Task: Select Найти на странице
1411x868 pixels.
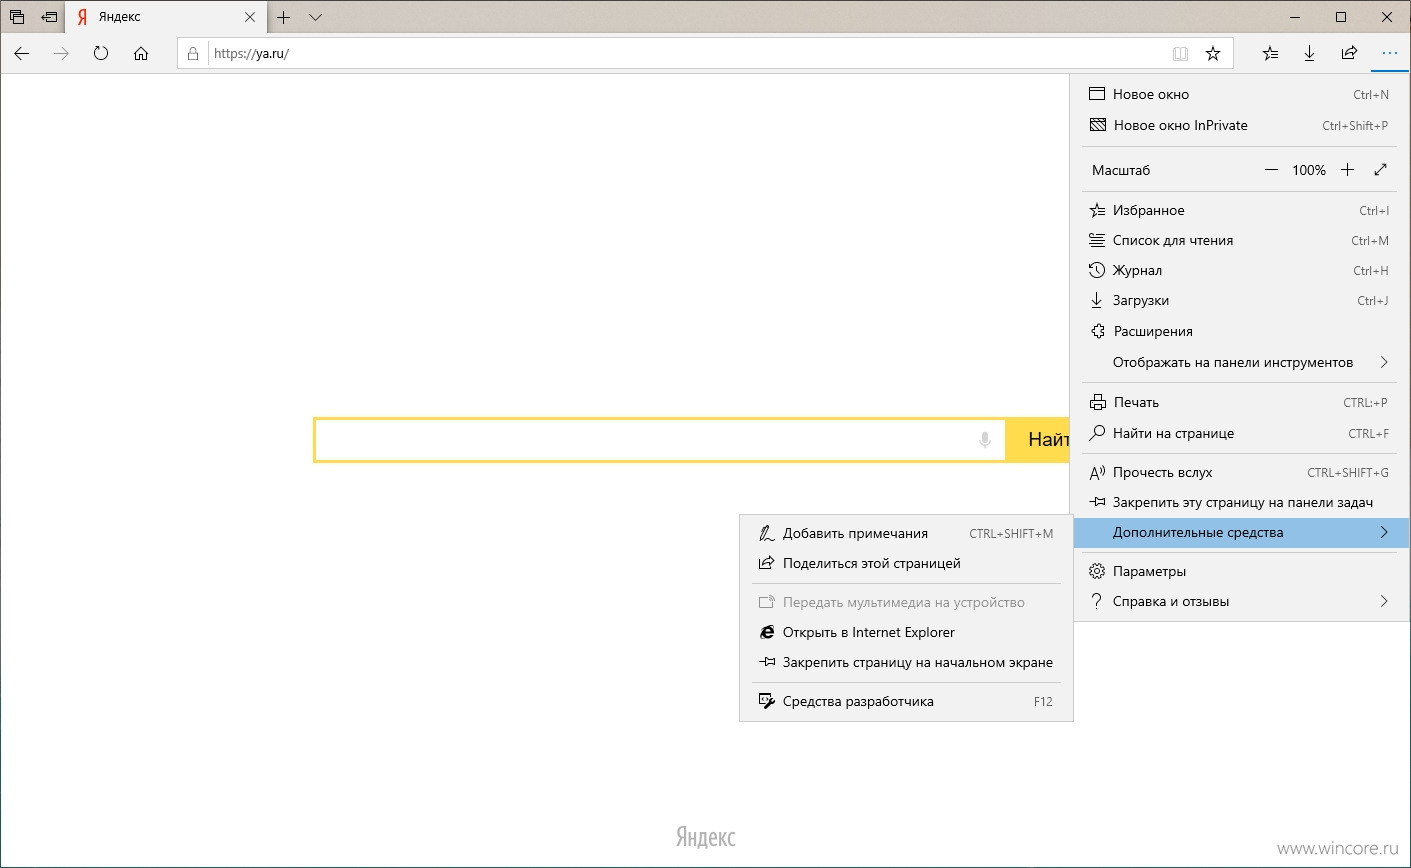Action: pos(1241,433)
